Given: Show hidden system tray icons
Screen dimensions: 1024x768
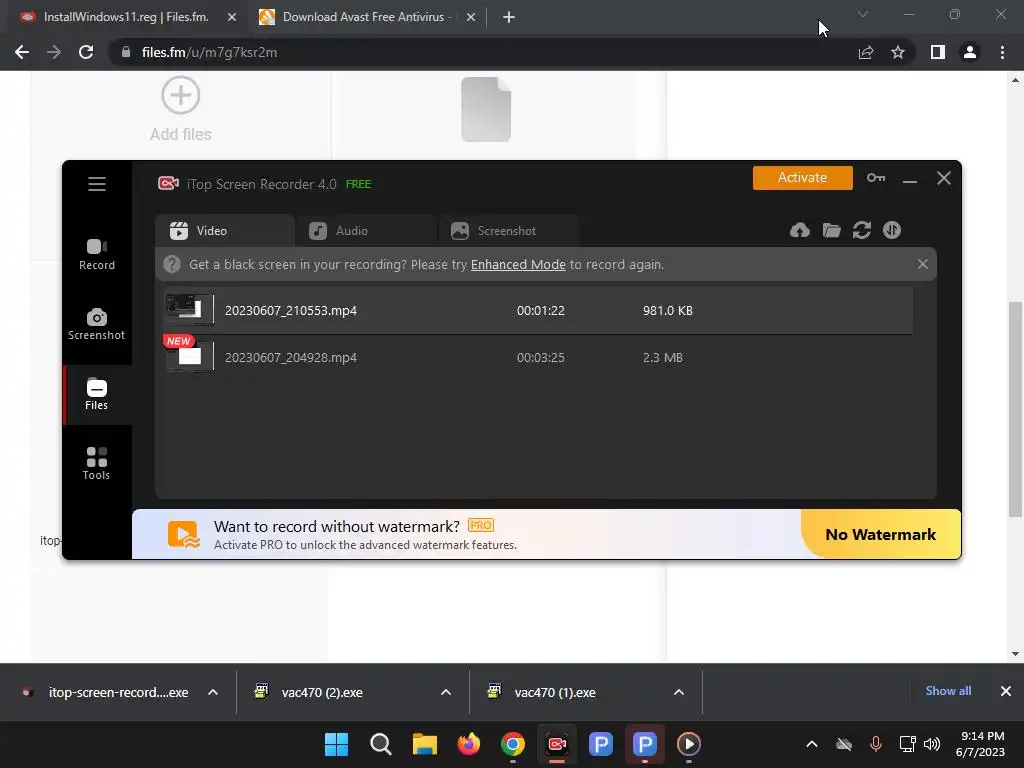Looking at the screenshot, I should point(812,744).
